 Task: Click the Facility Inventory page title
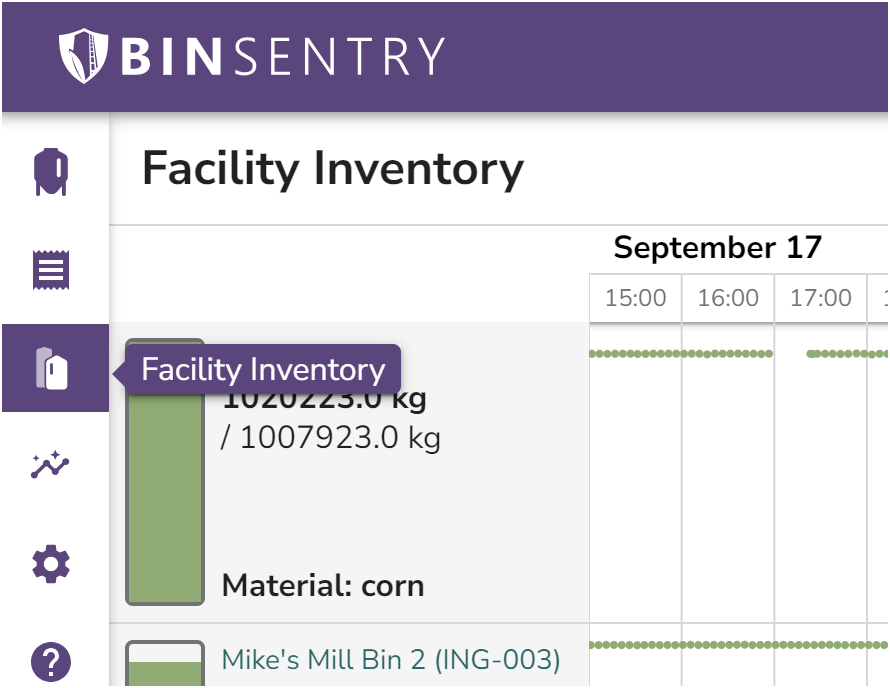tap(333, 169)
